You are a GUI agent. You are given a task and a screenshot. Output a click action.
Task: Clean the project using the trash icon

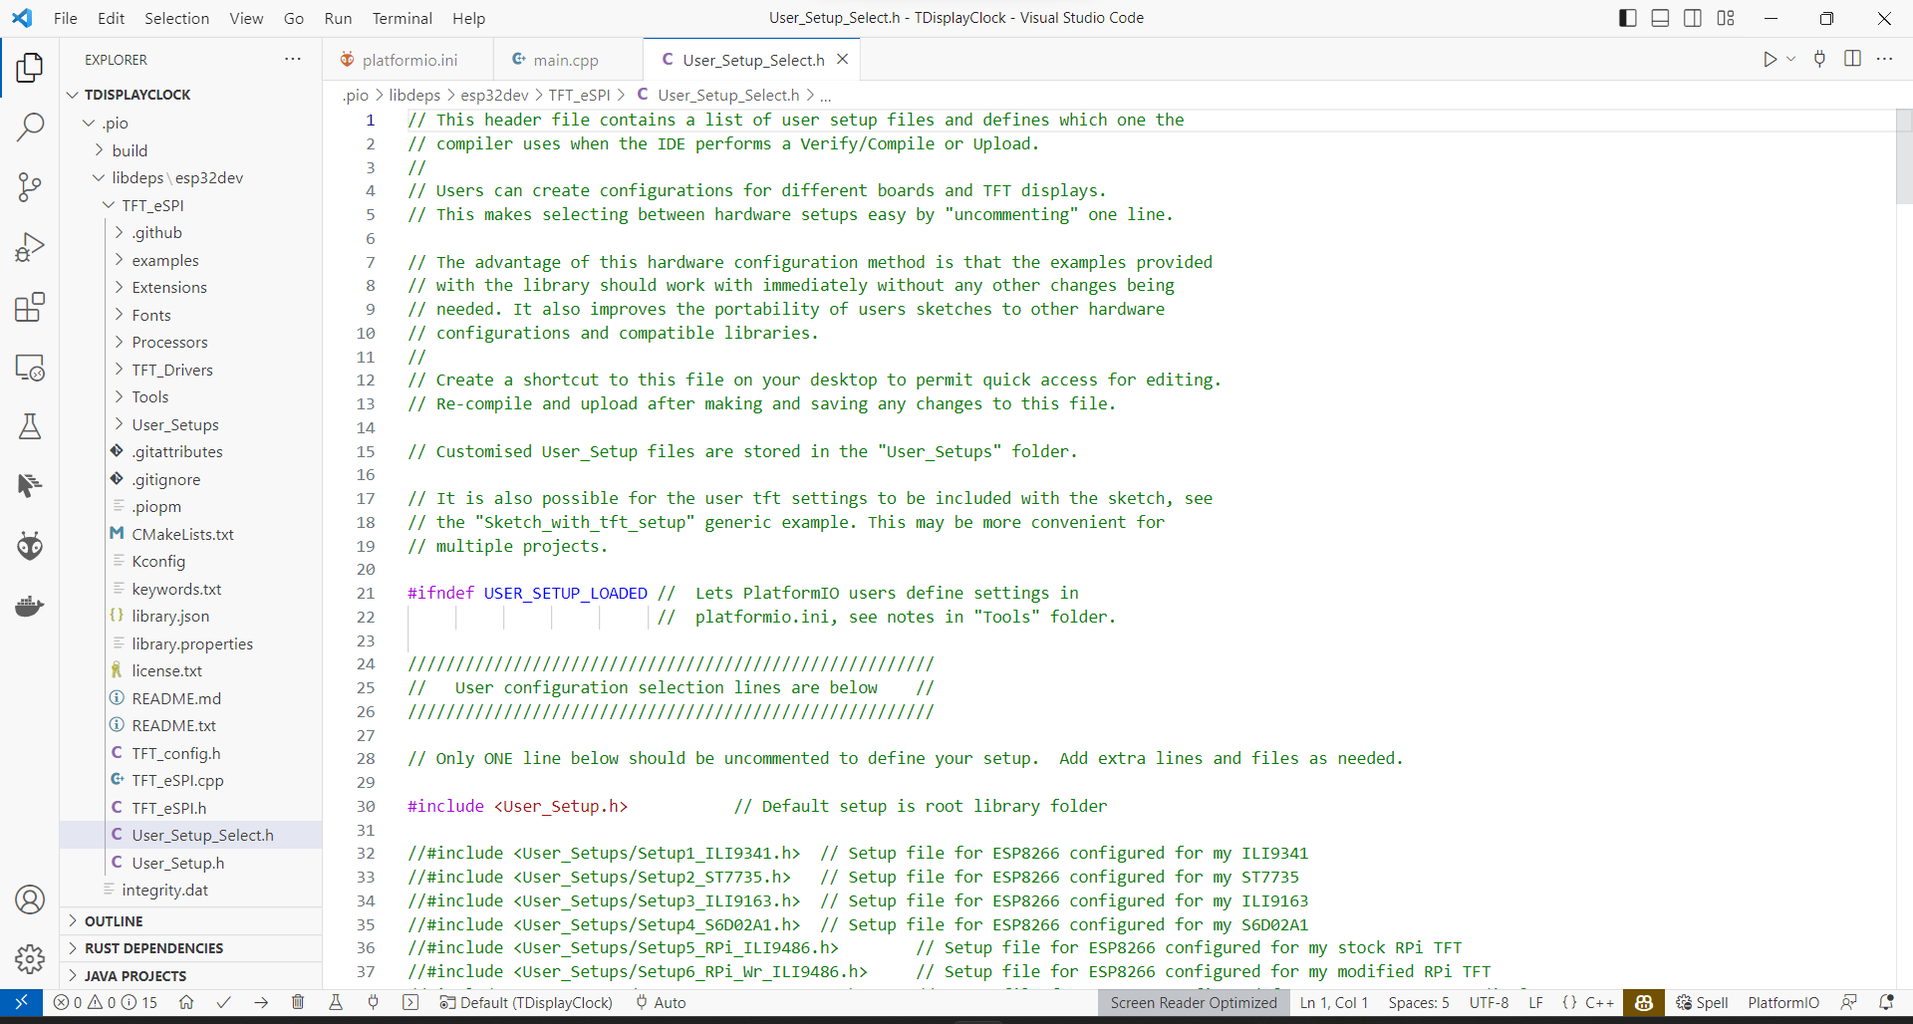298,1002
